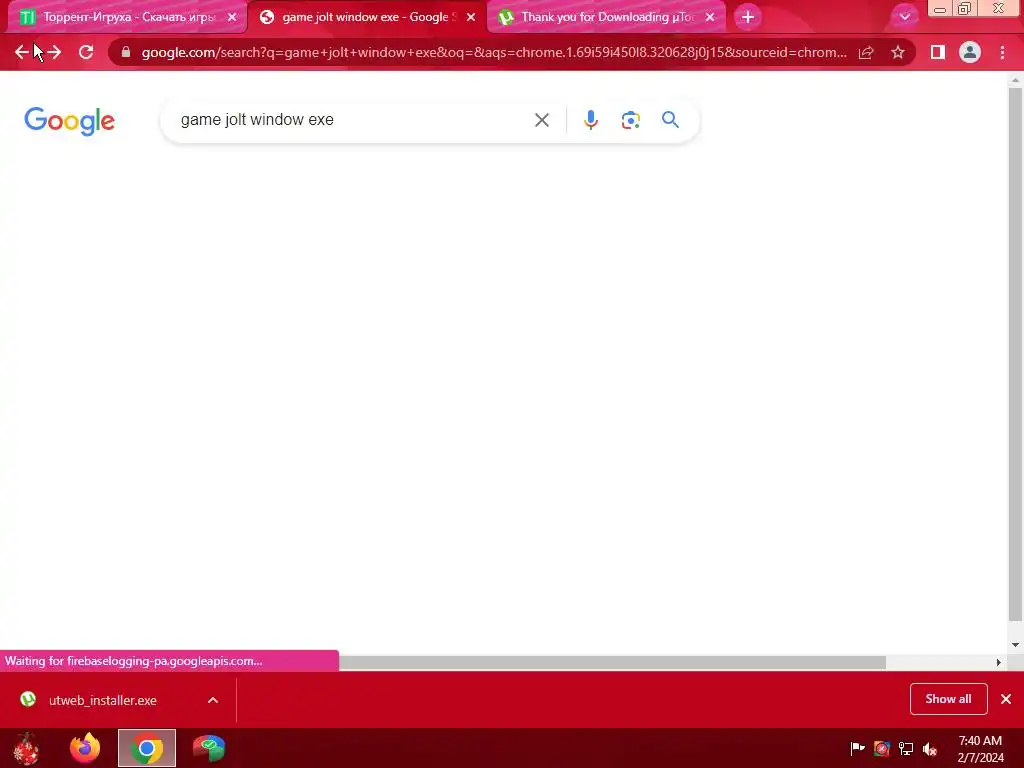Close the Торрент-Игруха tab

click(x=232, y=17)
